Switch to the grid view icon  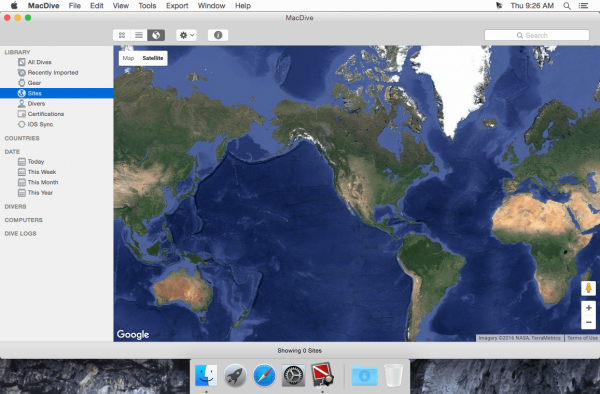[122, 35]
